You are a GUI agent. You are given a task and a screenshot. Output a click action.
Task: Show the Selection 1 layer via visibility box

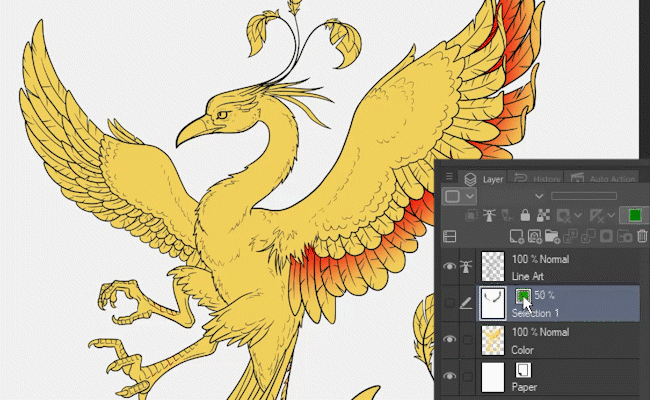[449, 303]
